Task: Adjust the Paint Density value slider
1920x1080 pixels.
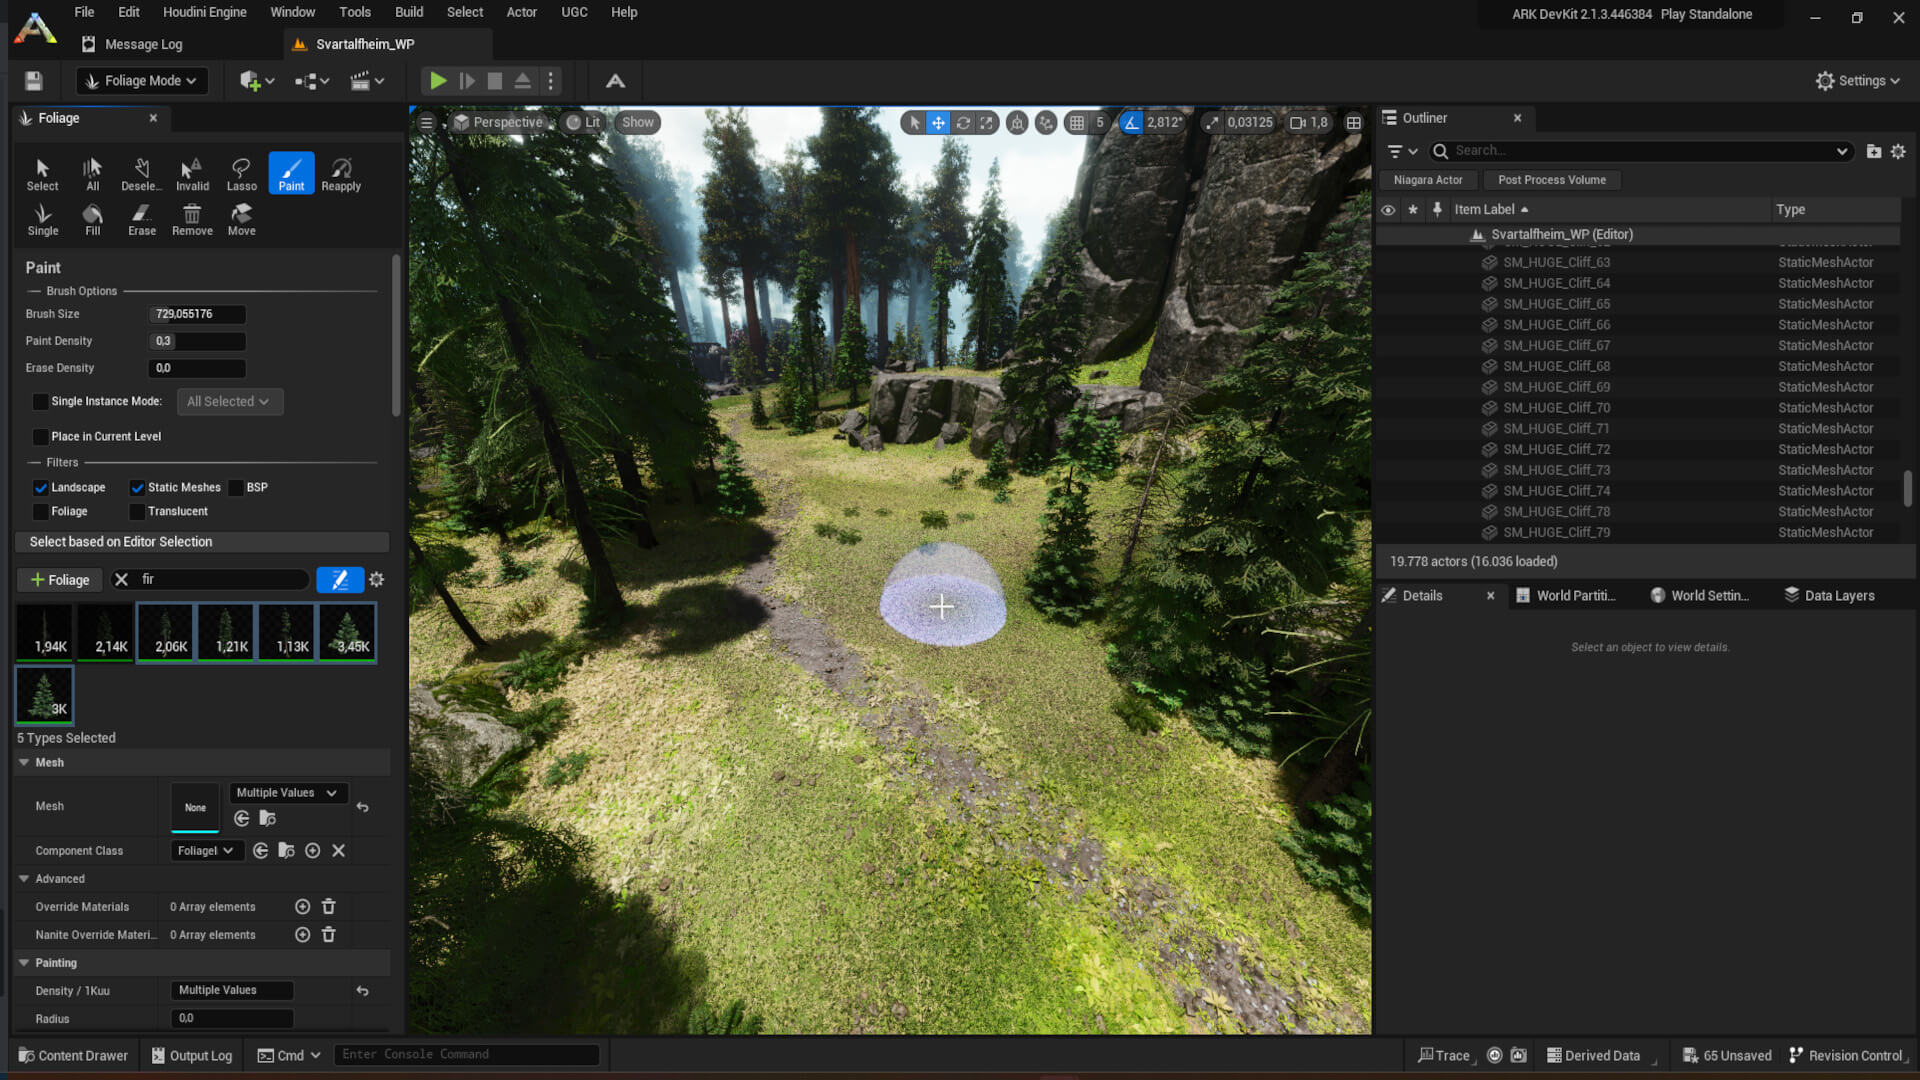Action: 197,340
